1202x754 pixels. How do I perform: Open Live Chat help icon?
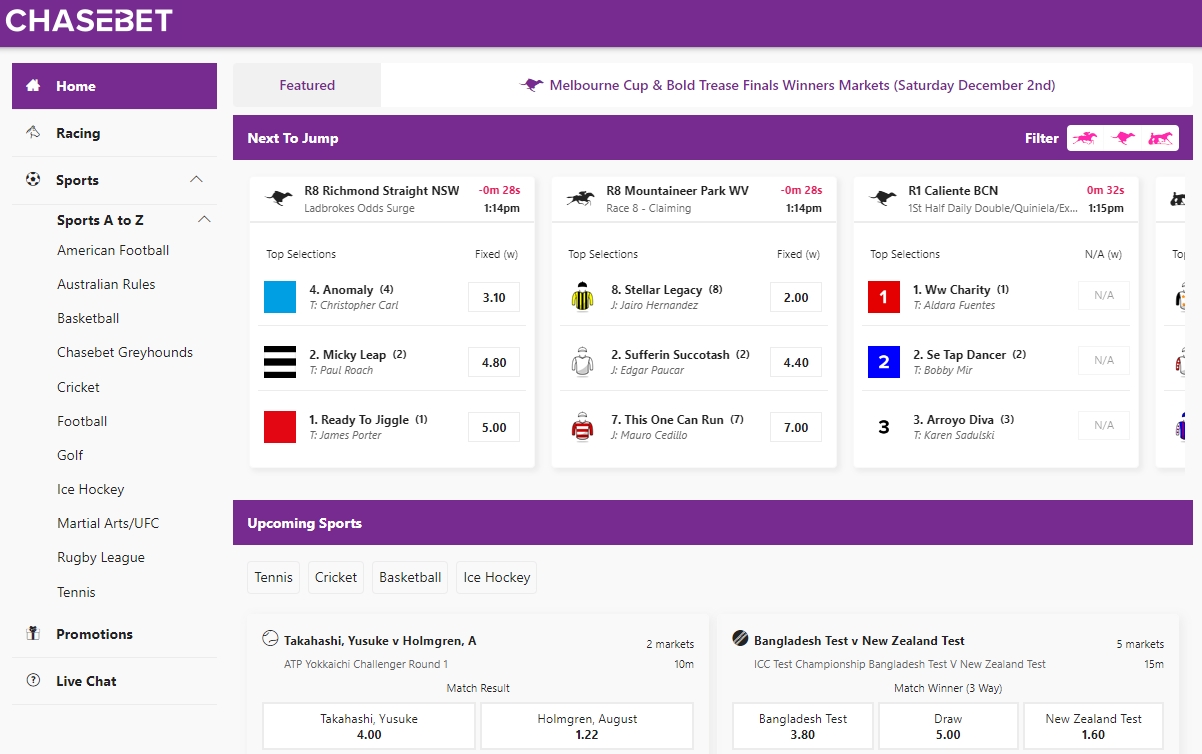[x=33, y=681]
